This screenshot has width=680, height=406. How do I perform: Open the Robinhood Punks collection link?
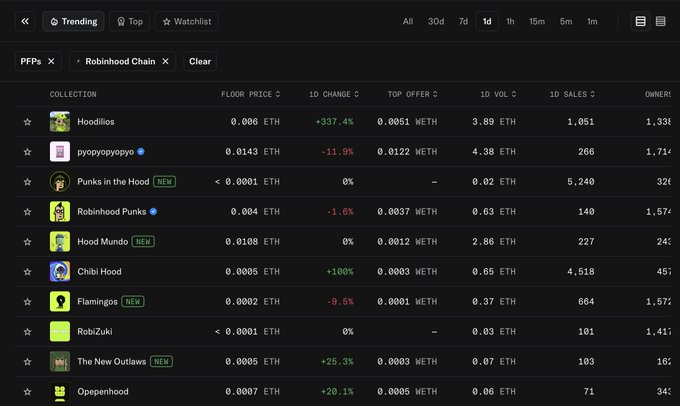[111, 211]
